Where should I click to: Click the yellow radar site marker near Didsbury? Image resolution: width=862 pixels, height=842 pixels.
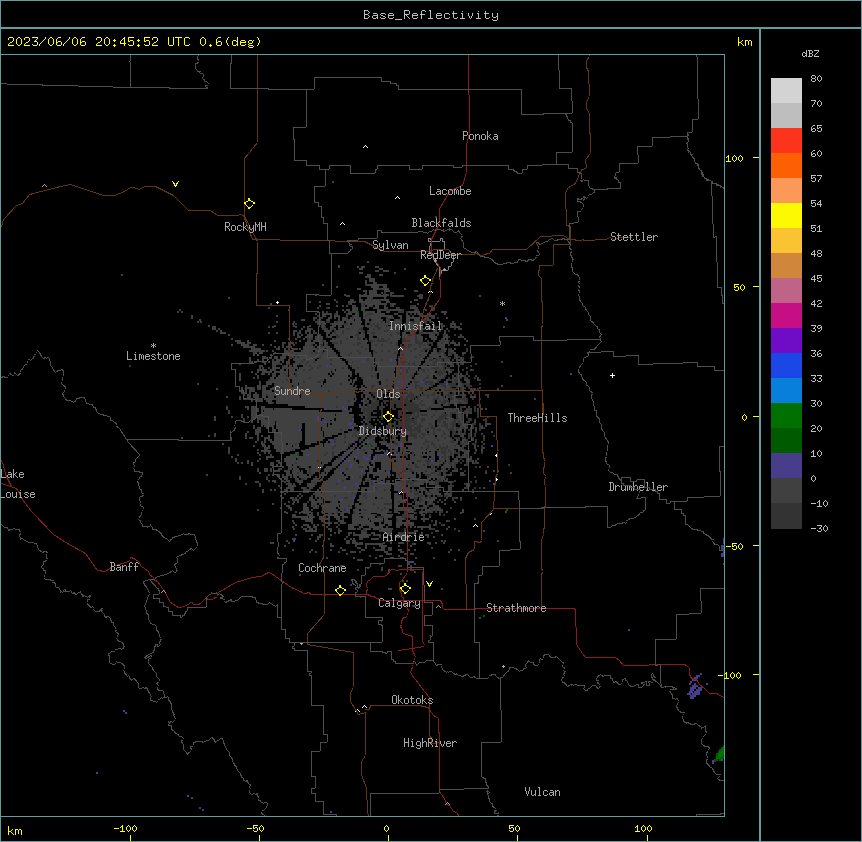coord(388,417)
